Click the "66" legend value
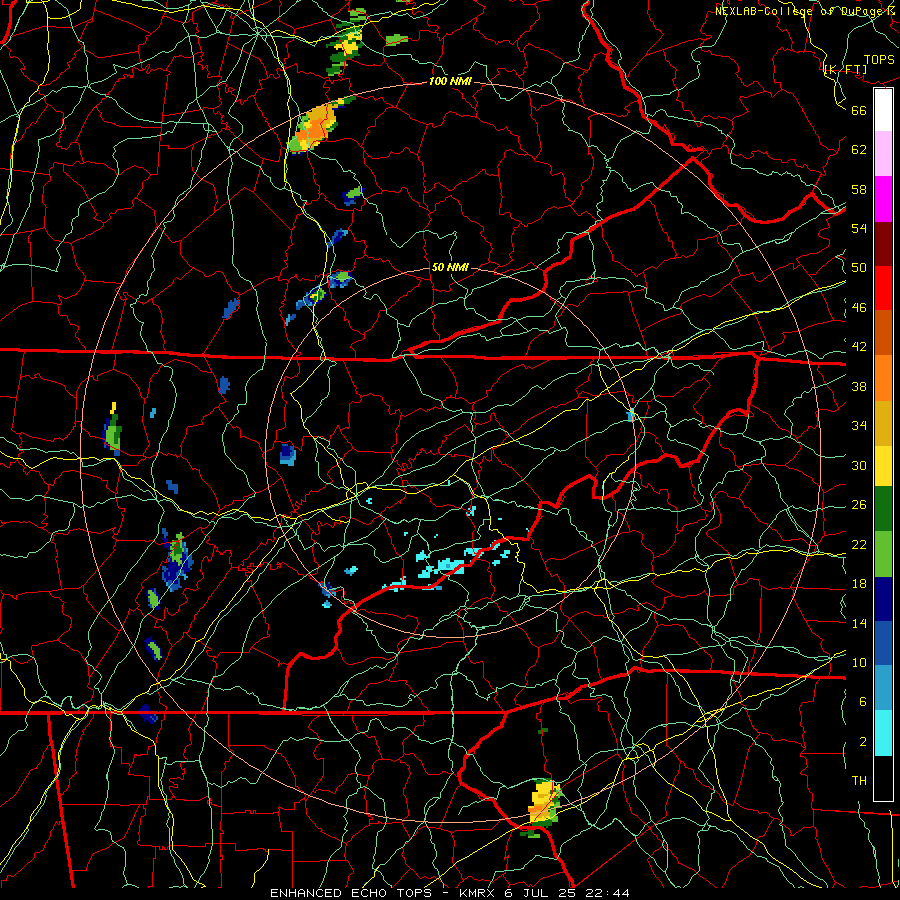Image resolution: width=900 pixels, height=900 pixels. [859, 110]
